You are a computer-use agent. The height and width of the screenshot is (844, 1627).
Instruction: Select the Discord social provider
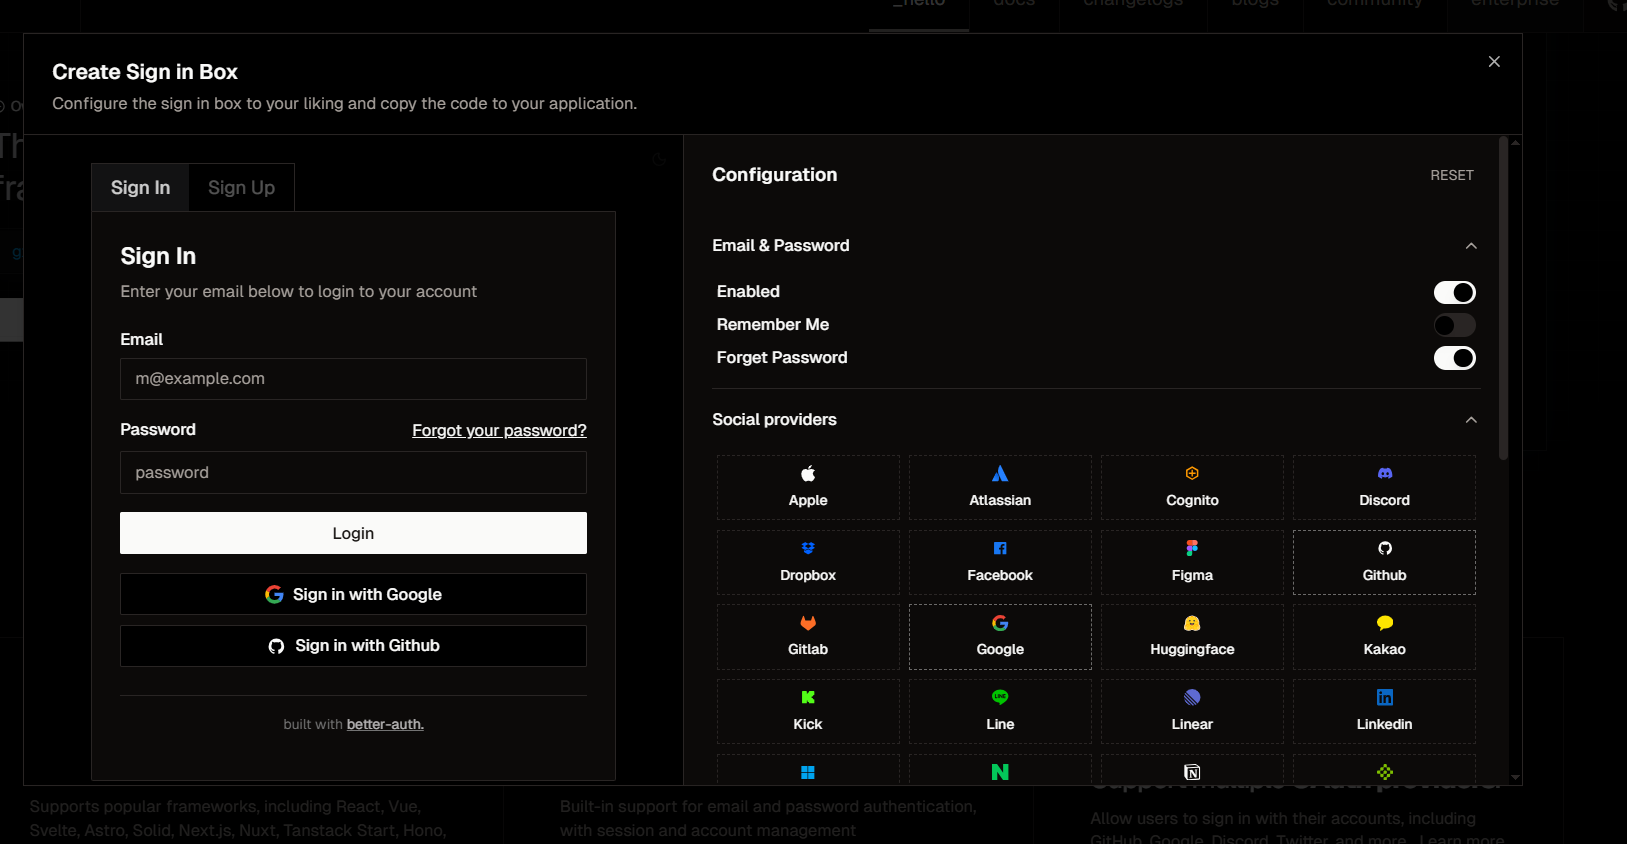click(x=1384, y=487)
